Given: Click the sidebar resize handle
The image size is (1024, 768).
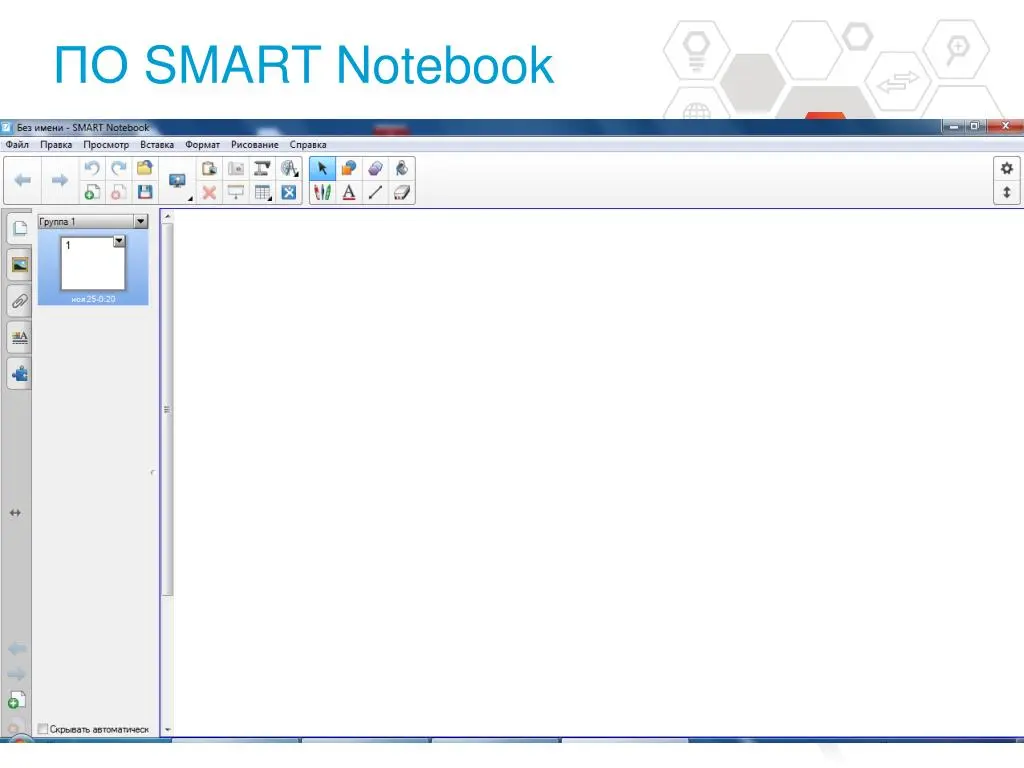Looking at the screenshot, I should 153,472.
